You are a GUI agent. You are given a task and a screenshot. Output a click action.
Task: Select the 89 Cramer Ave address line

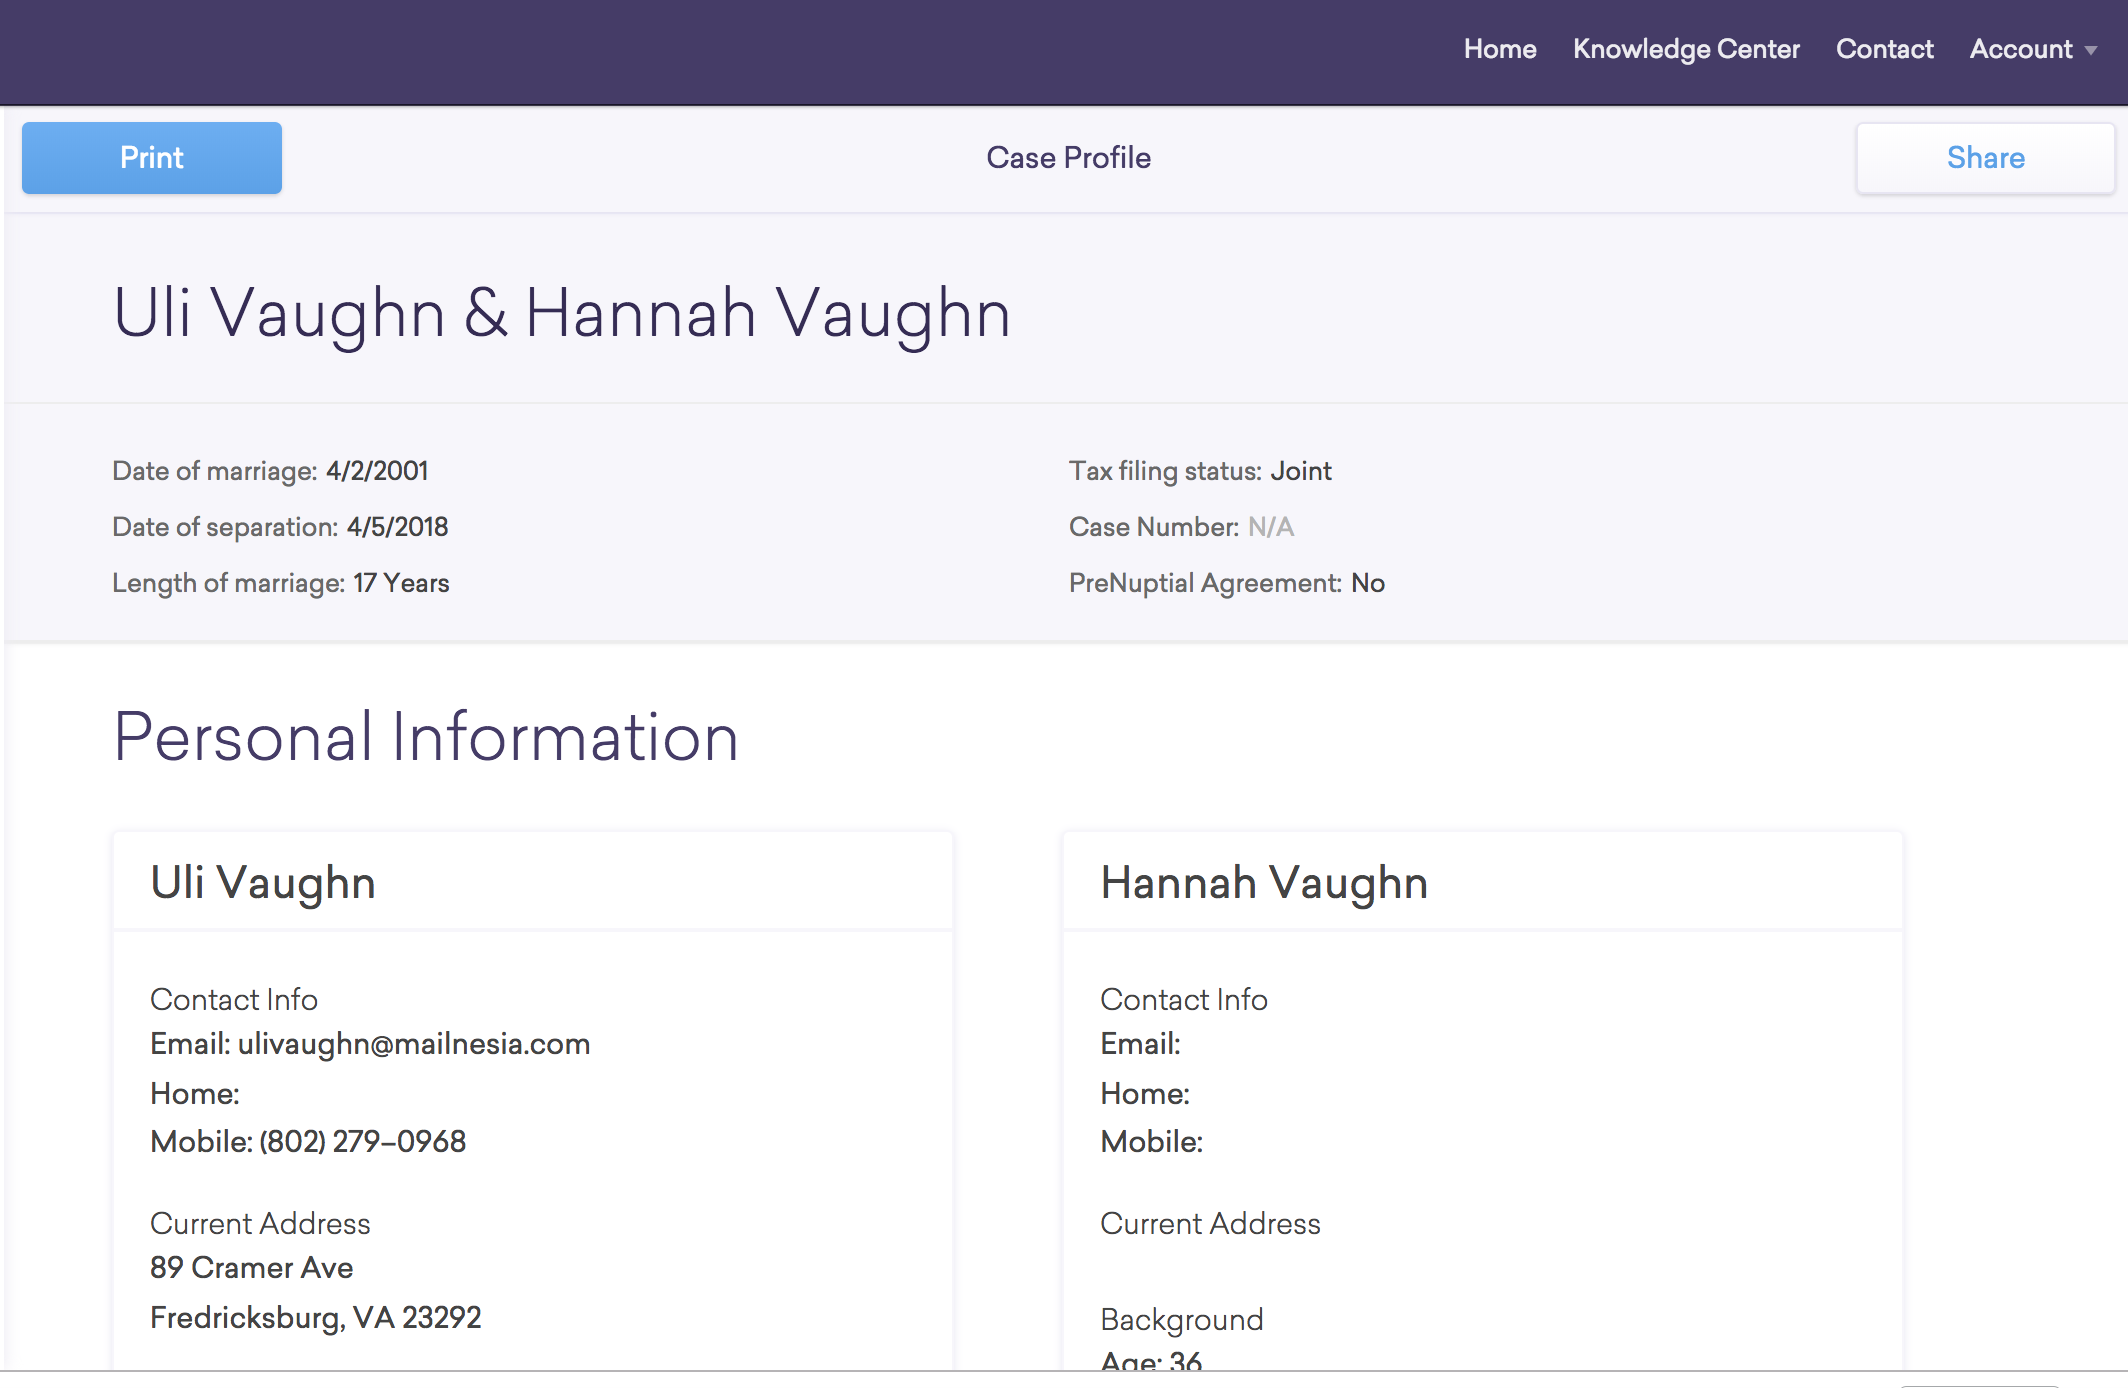[x=251, y=1268]
